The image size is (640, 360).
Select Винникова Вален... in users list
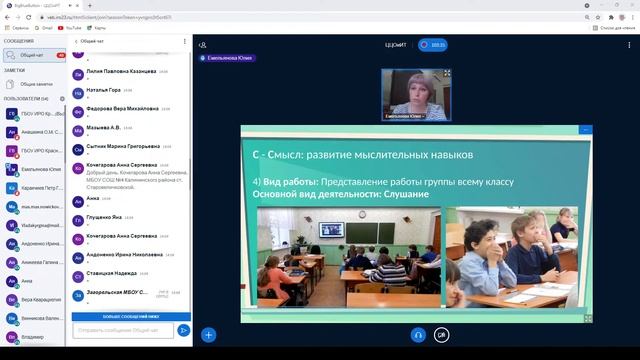coord(34,318)
